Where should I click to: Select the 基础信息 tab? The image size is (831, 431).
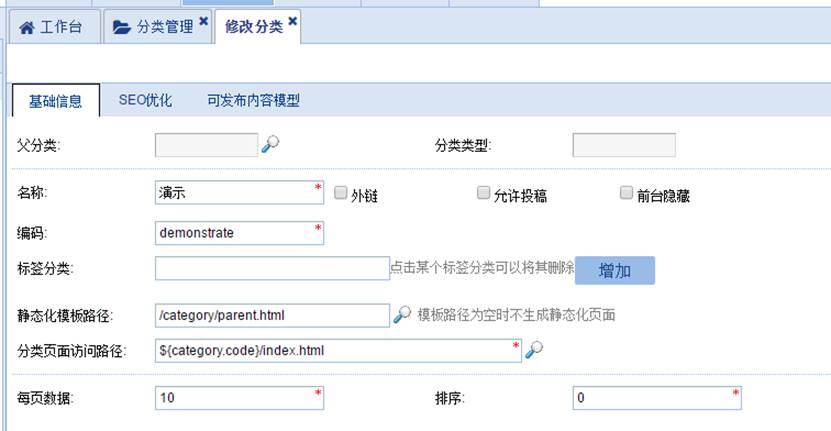pos(56,100)
